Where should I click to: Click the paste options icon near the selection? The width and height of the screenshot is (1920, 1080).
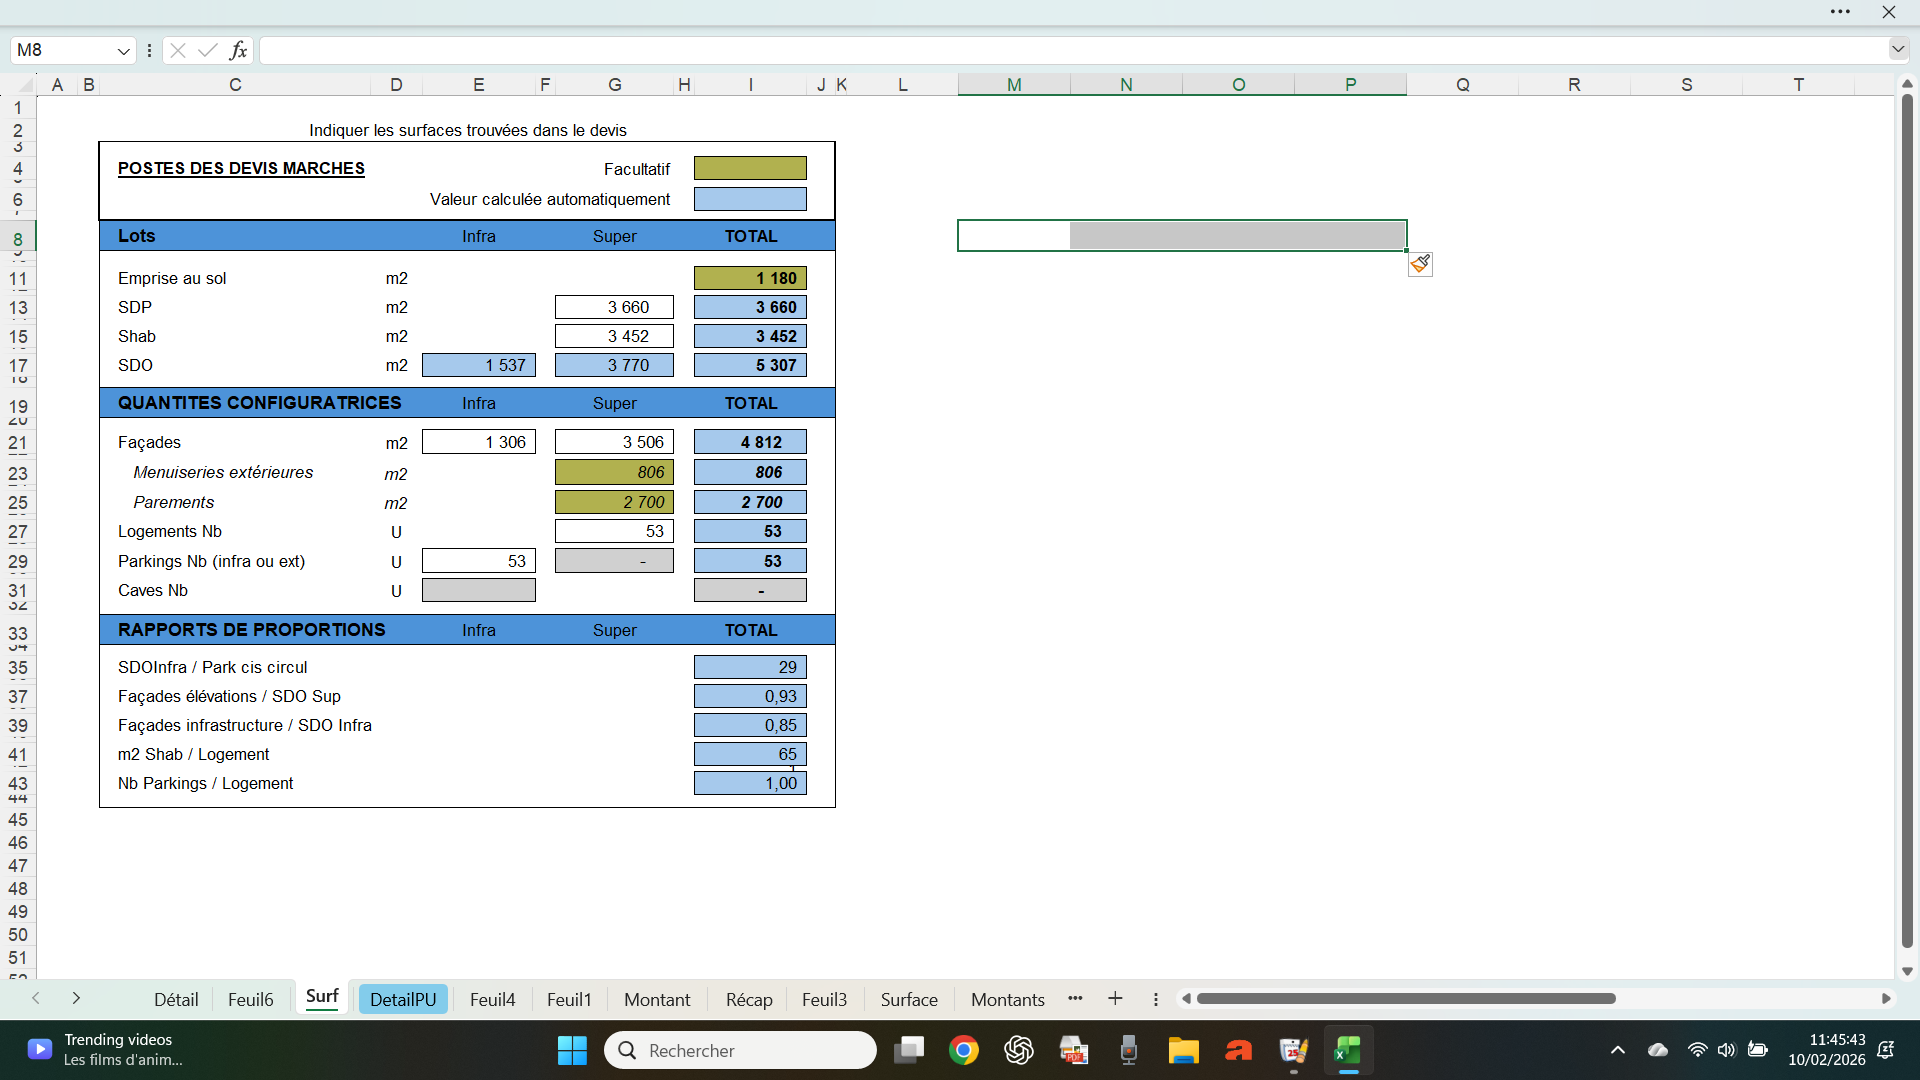[1420, 264]
